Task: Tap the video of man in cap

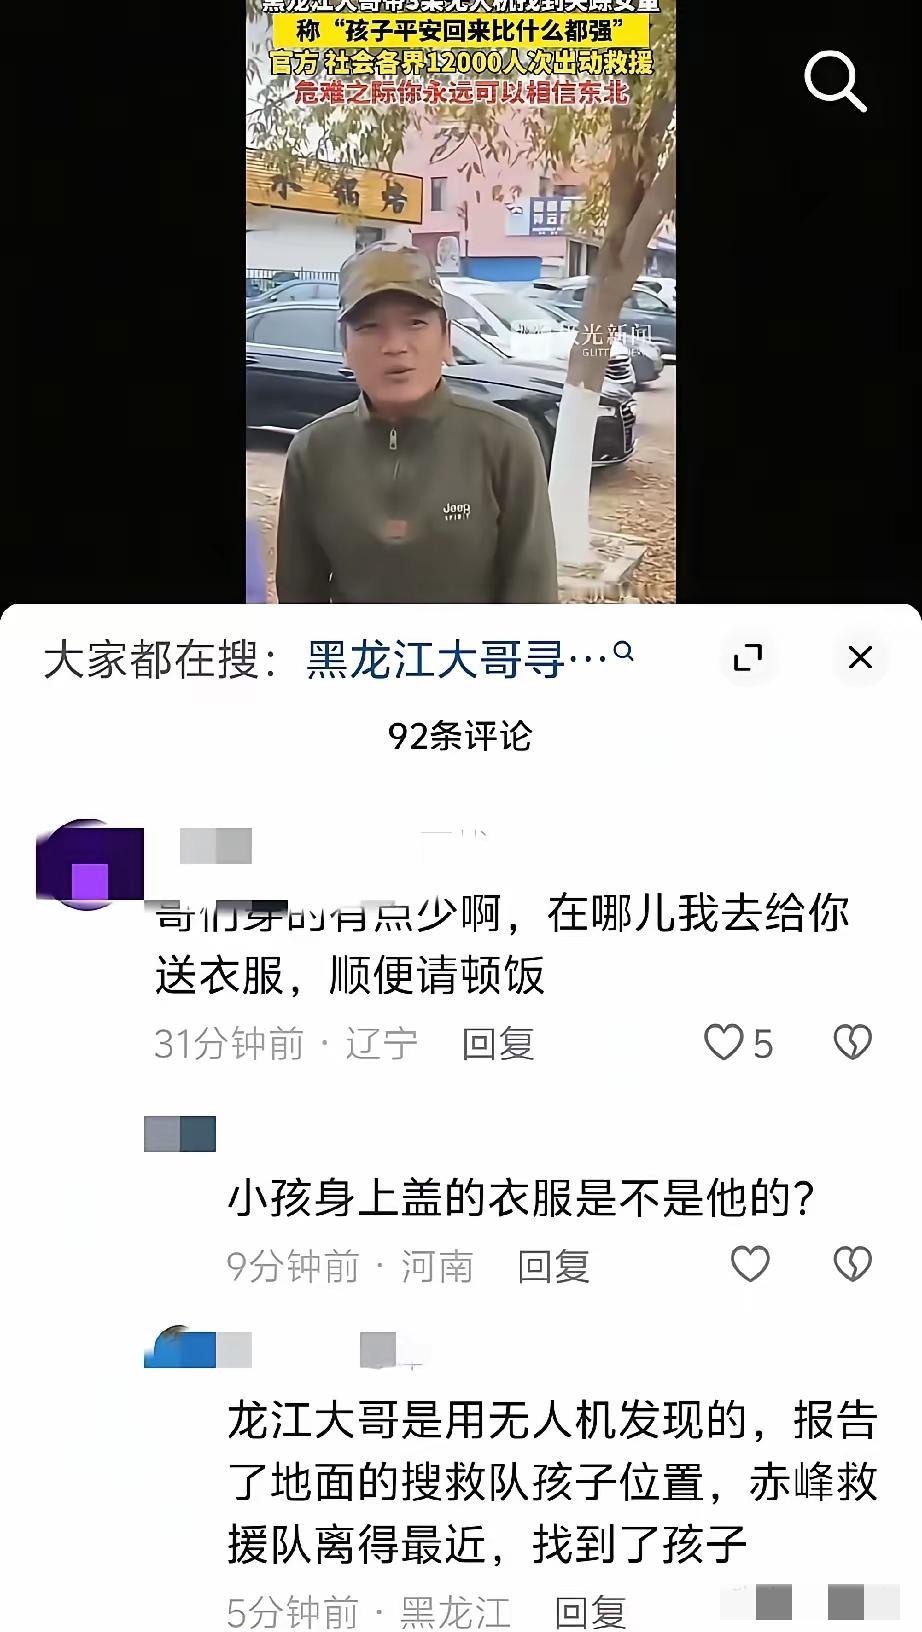Action: 461,300
